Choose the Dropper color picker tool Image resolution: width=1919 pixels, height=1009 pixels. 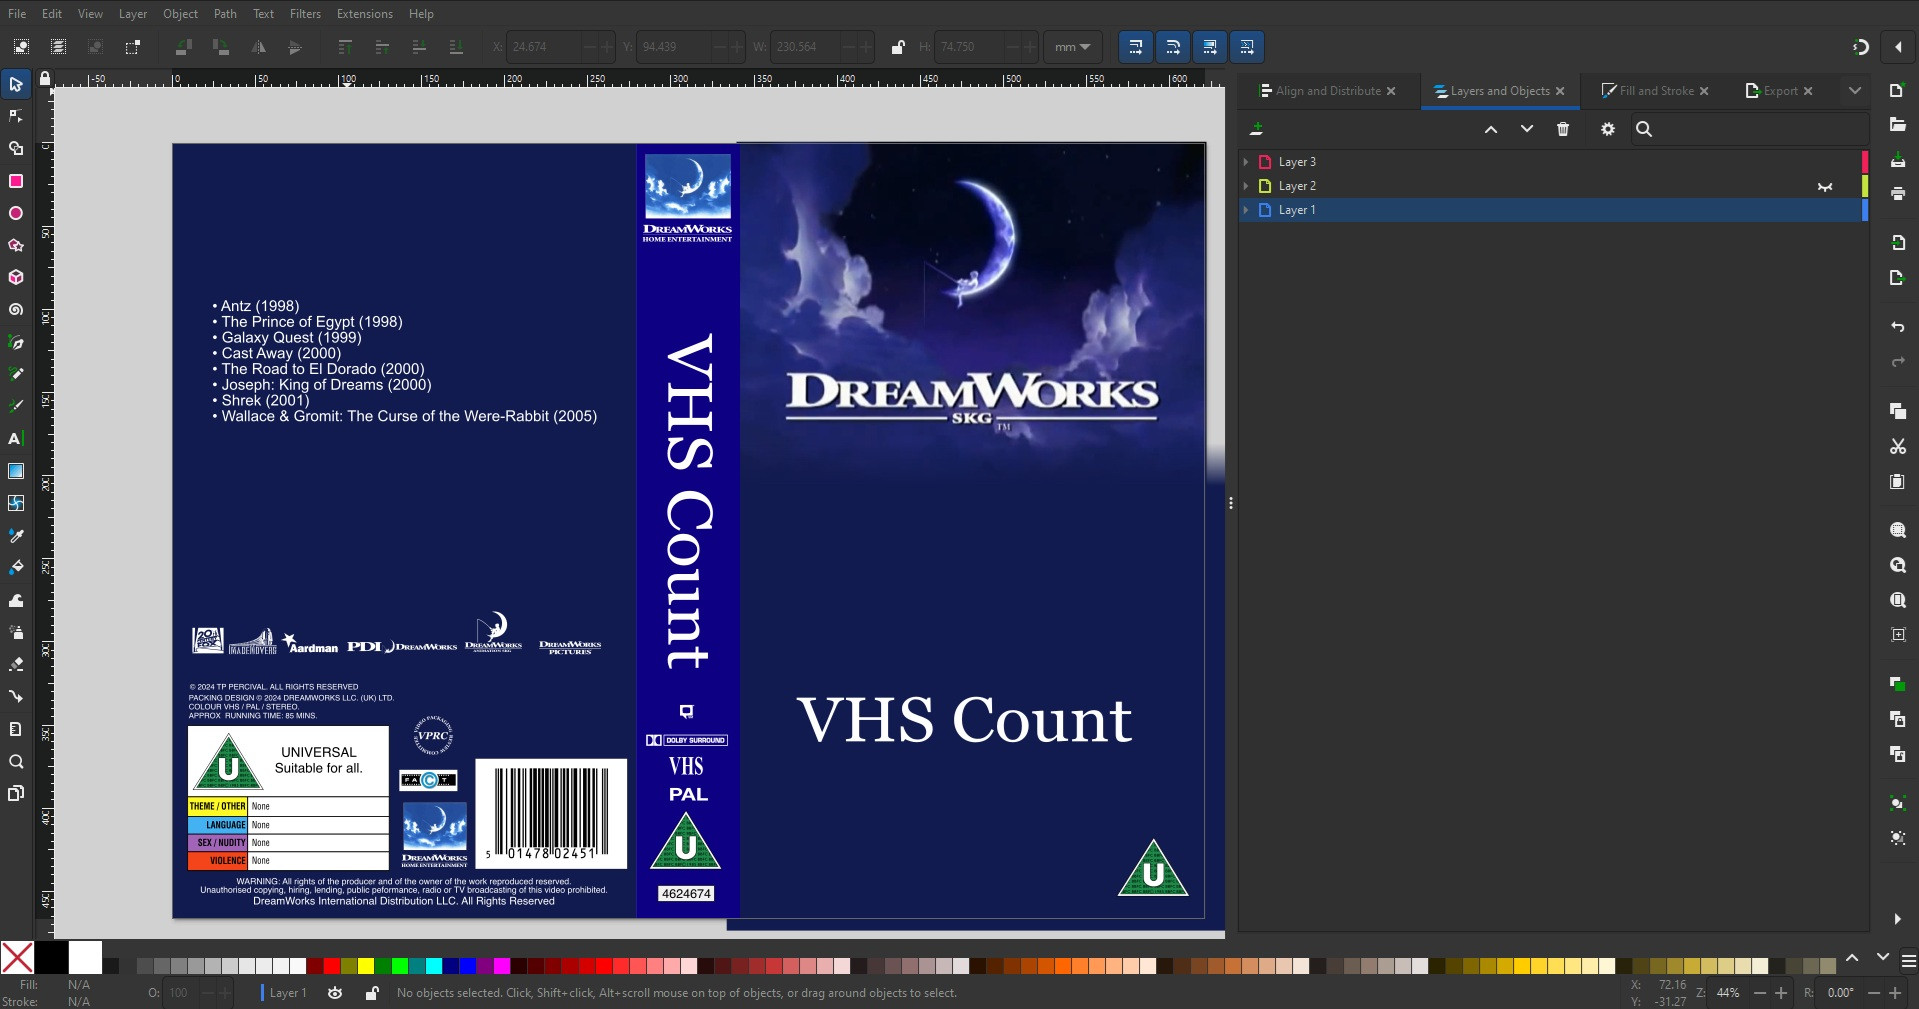pyautogui.click(x=16, y=535)
